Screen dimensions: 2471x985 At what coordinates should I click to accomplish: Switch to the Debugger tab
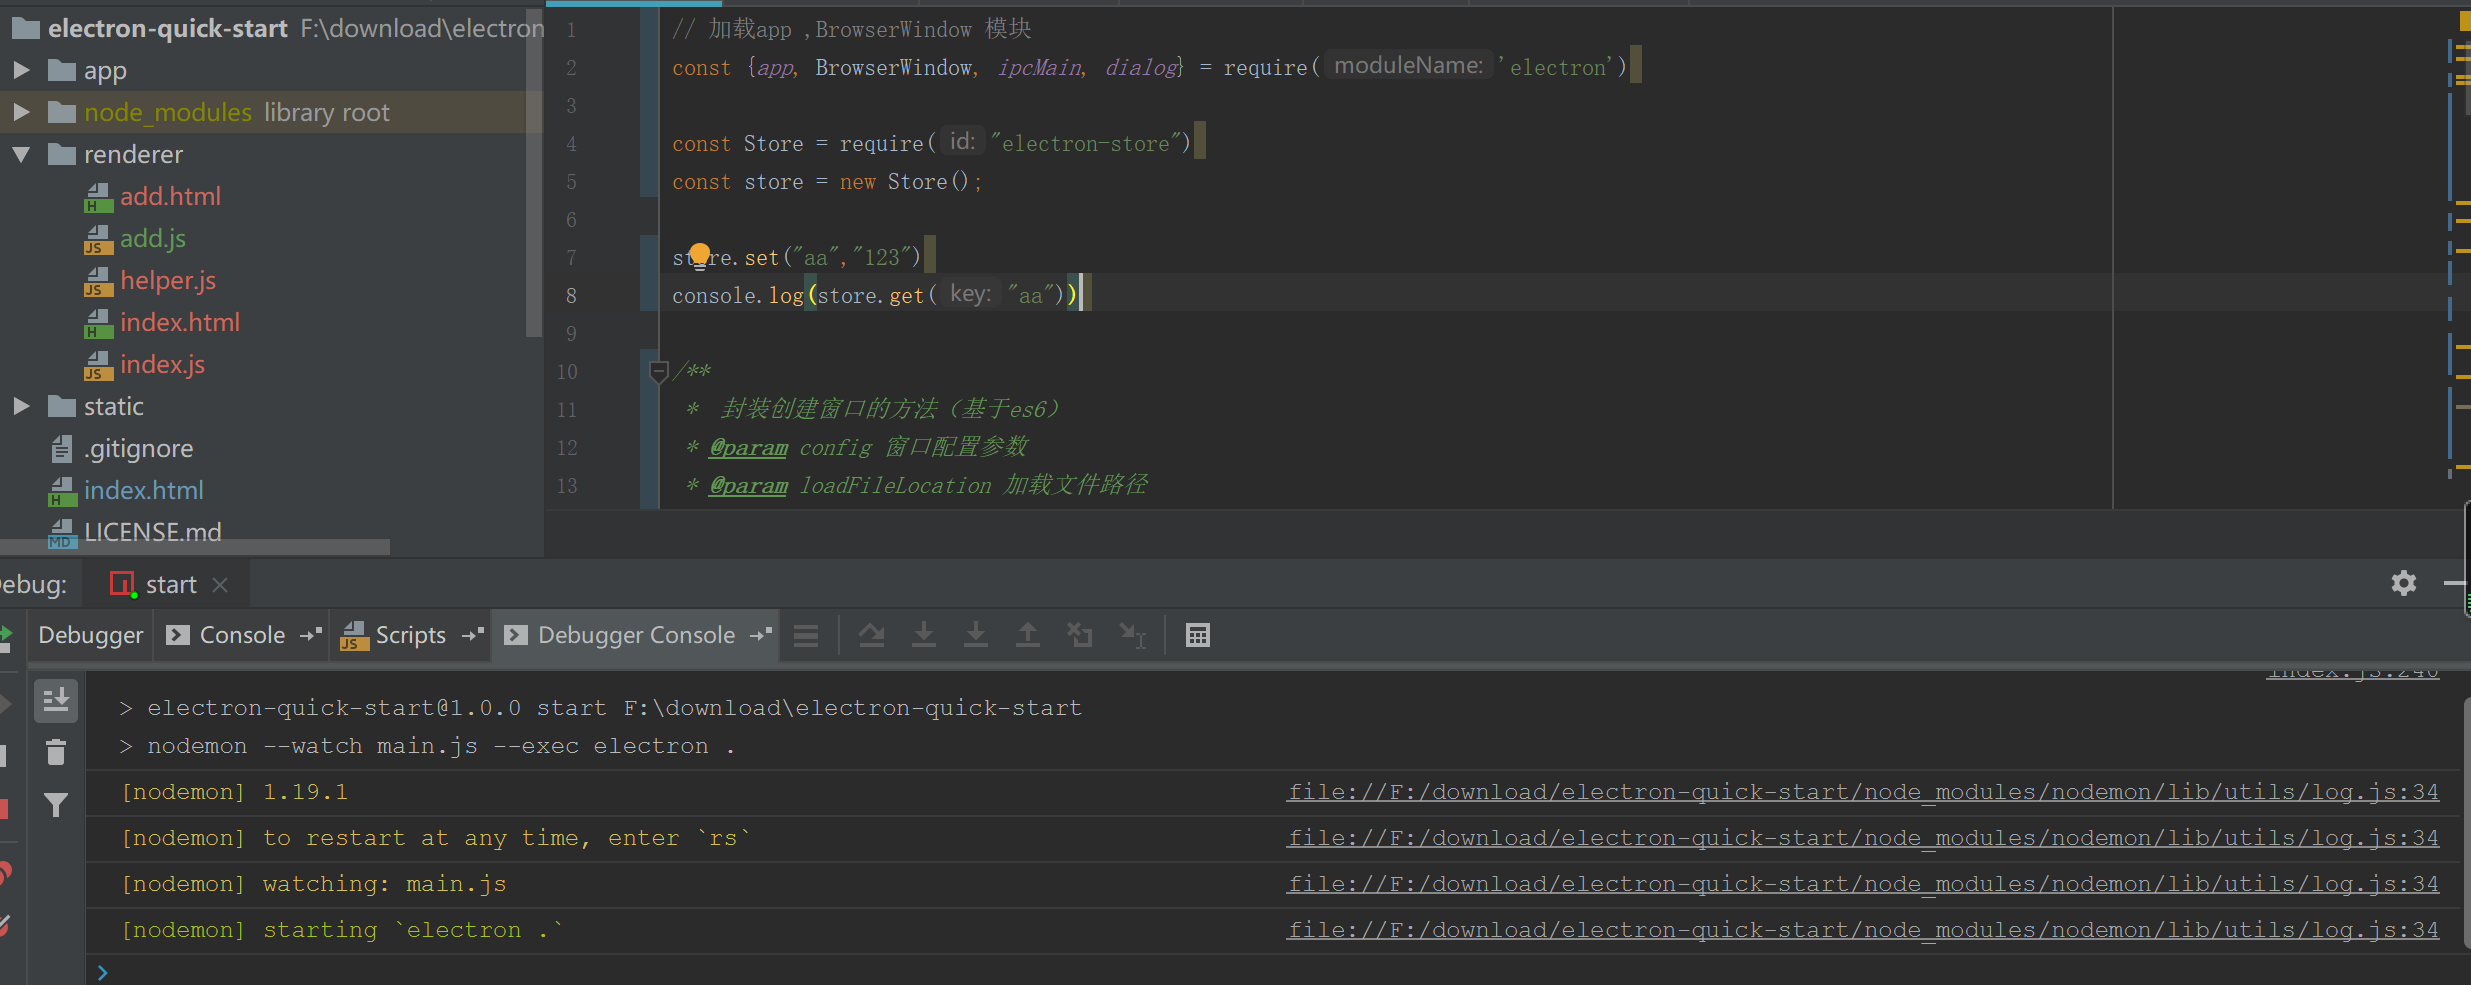click(x=91, y=635)
